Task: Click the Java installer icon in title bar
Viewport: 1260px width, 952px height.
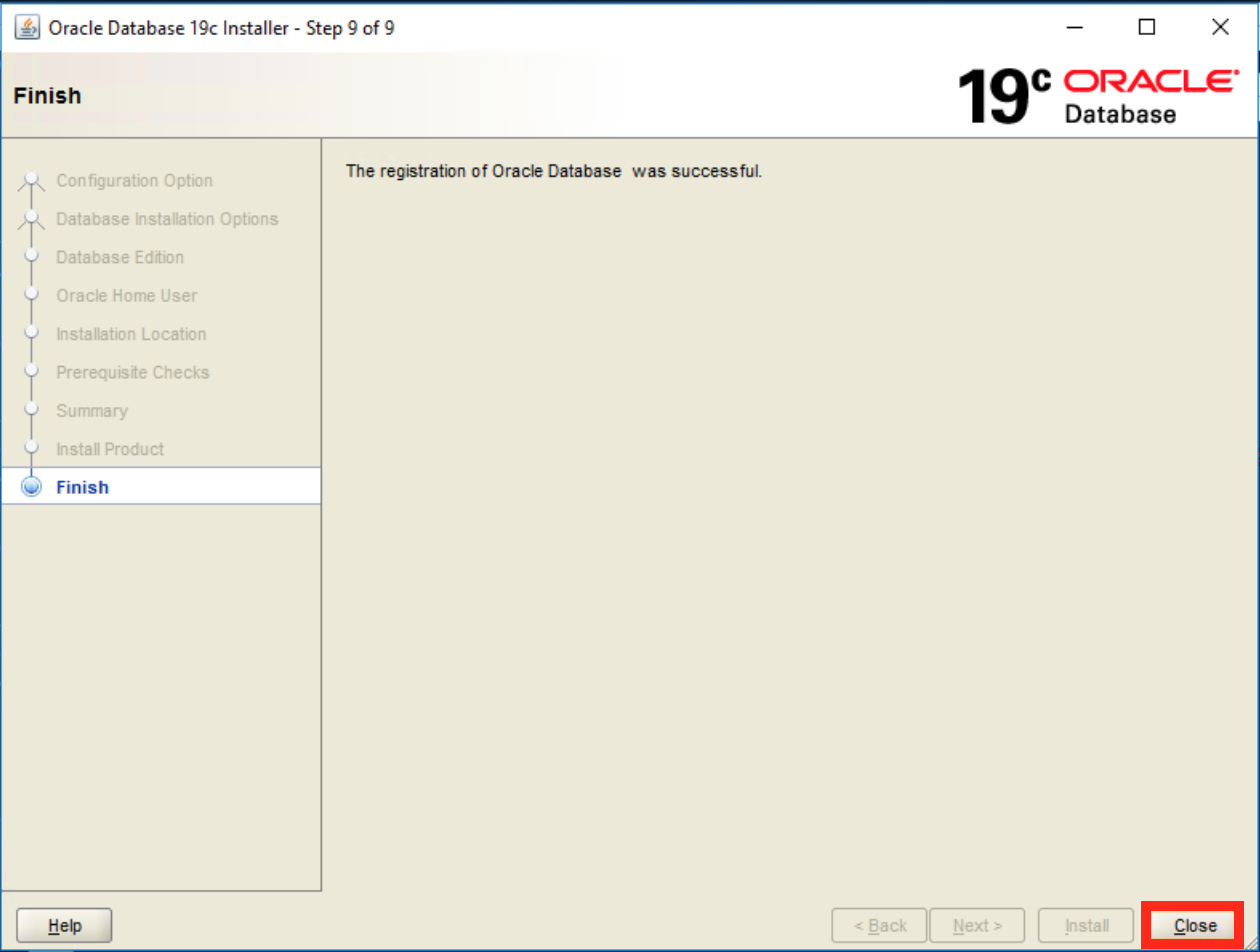Action: coord(26,28)
